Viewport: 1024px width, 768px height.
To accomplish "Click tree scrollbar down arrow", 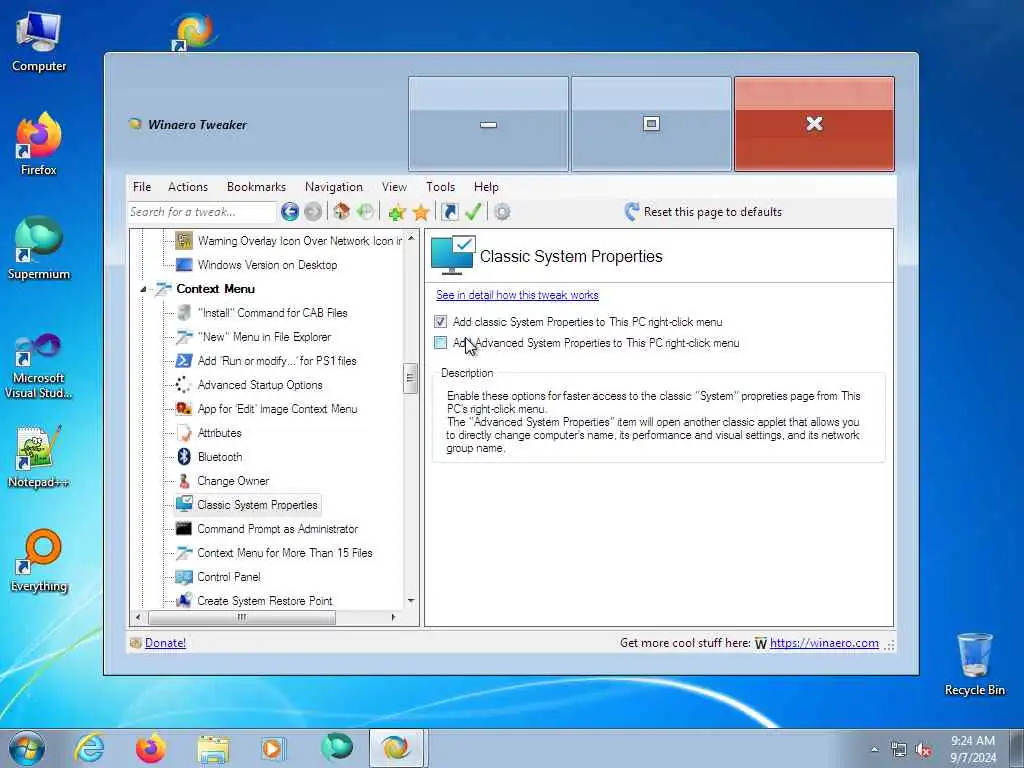I will [x=411, y=601].
